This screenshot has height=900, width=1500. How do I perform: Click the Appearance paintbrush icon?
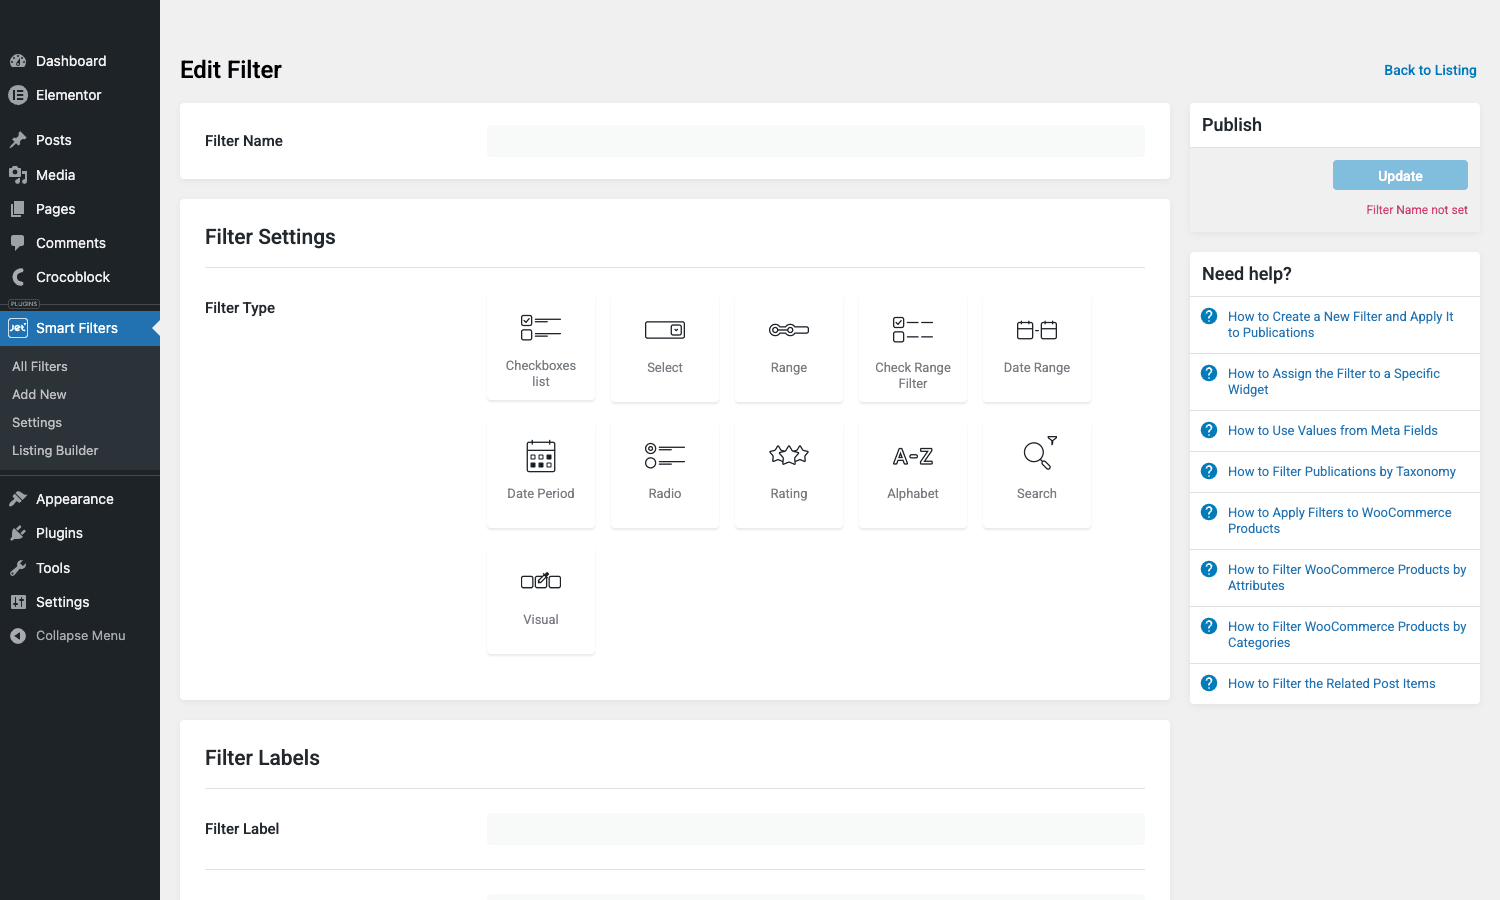[x=18, y=499]
